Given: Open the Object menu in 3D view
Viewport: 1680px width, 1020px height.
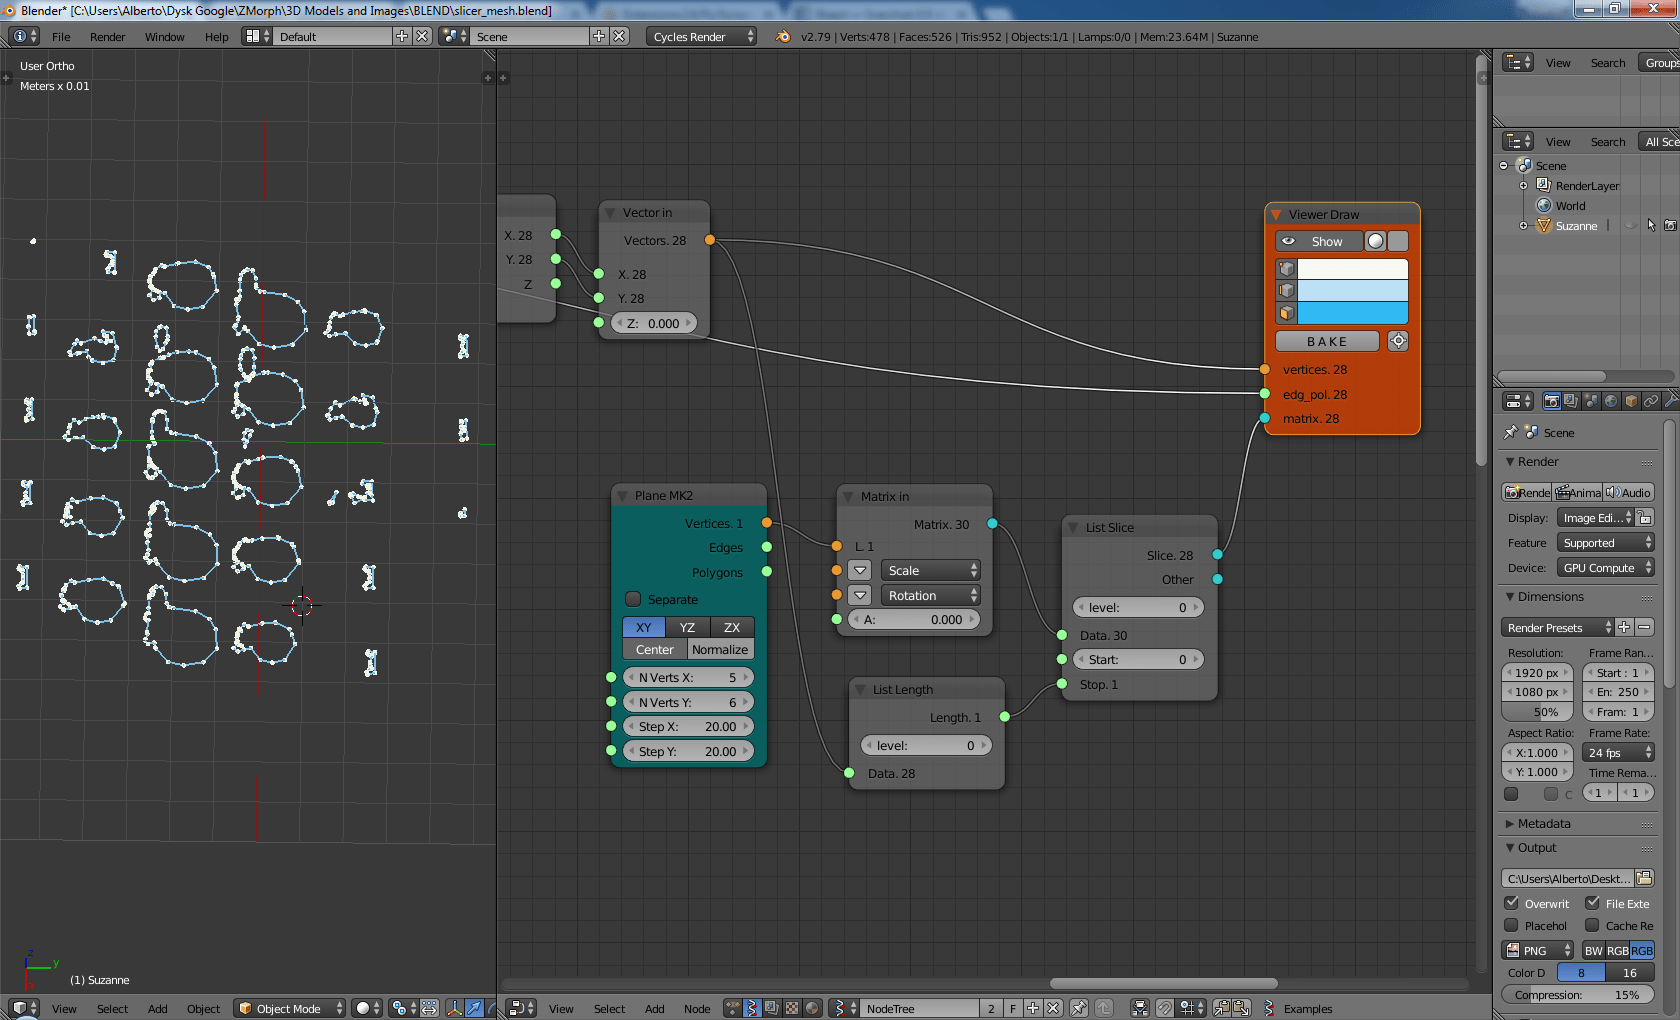Looking at the screenshot, I should [203, 1008].
